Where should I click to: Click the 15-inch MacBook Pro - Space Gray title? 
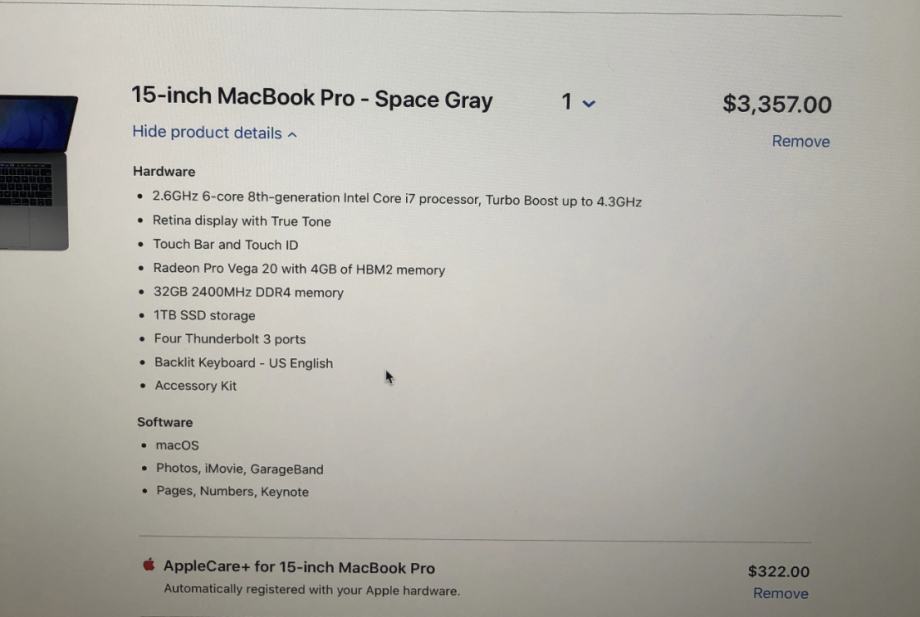point(312,98)
